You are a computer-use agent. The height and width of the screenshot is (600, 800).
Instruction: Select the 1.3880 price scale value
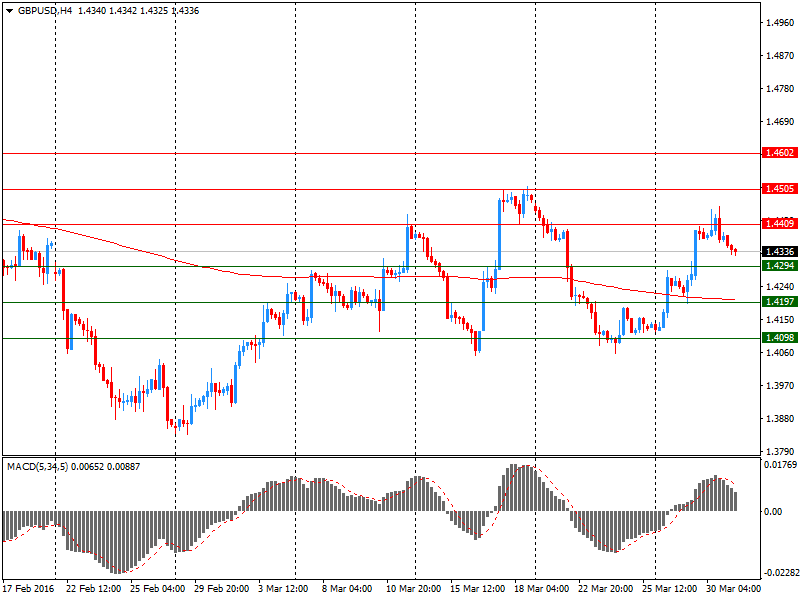780,419
